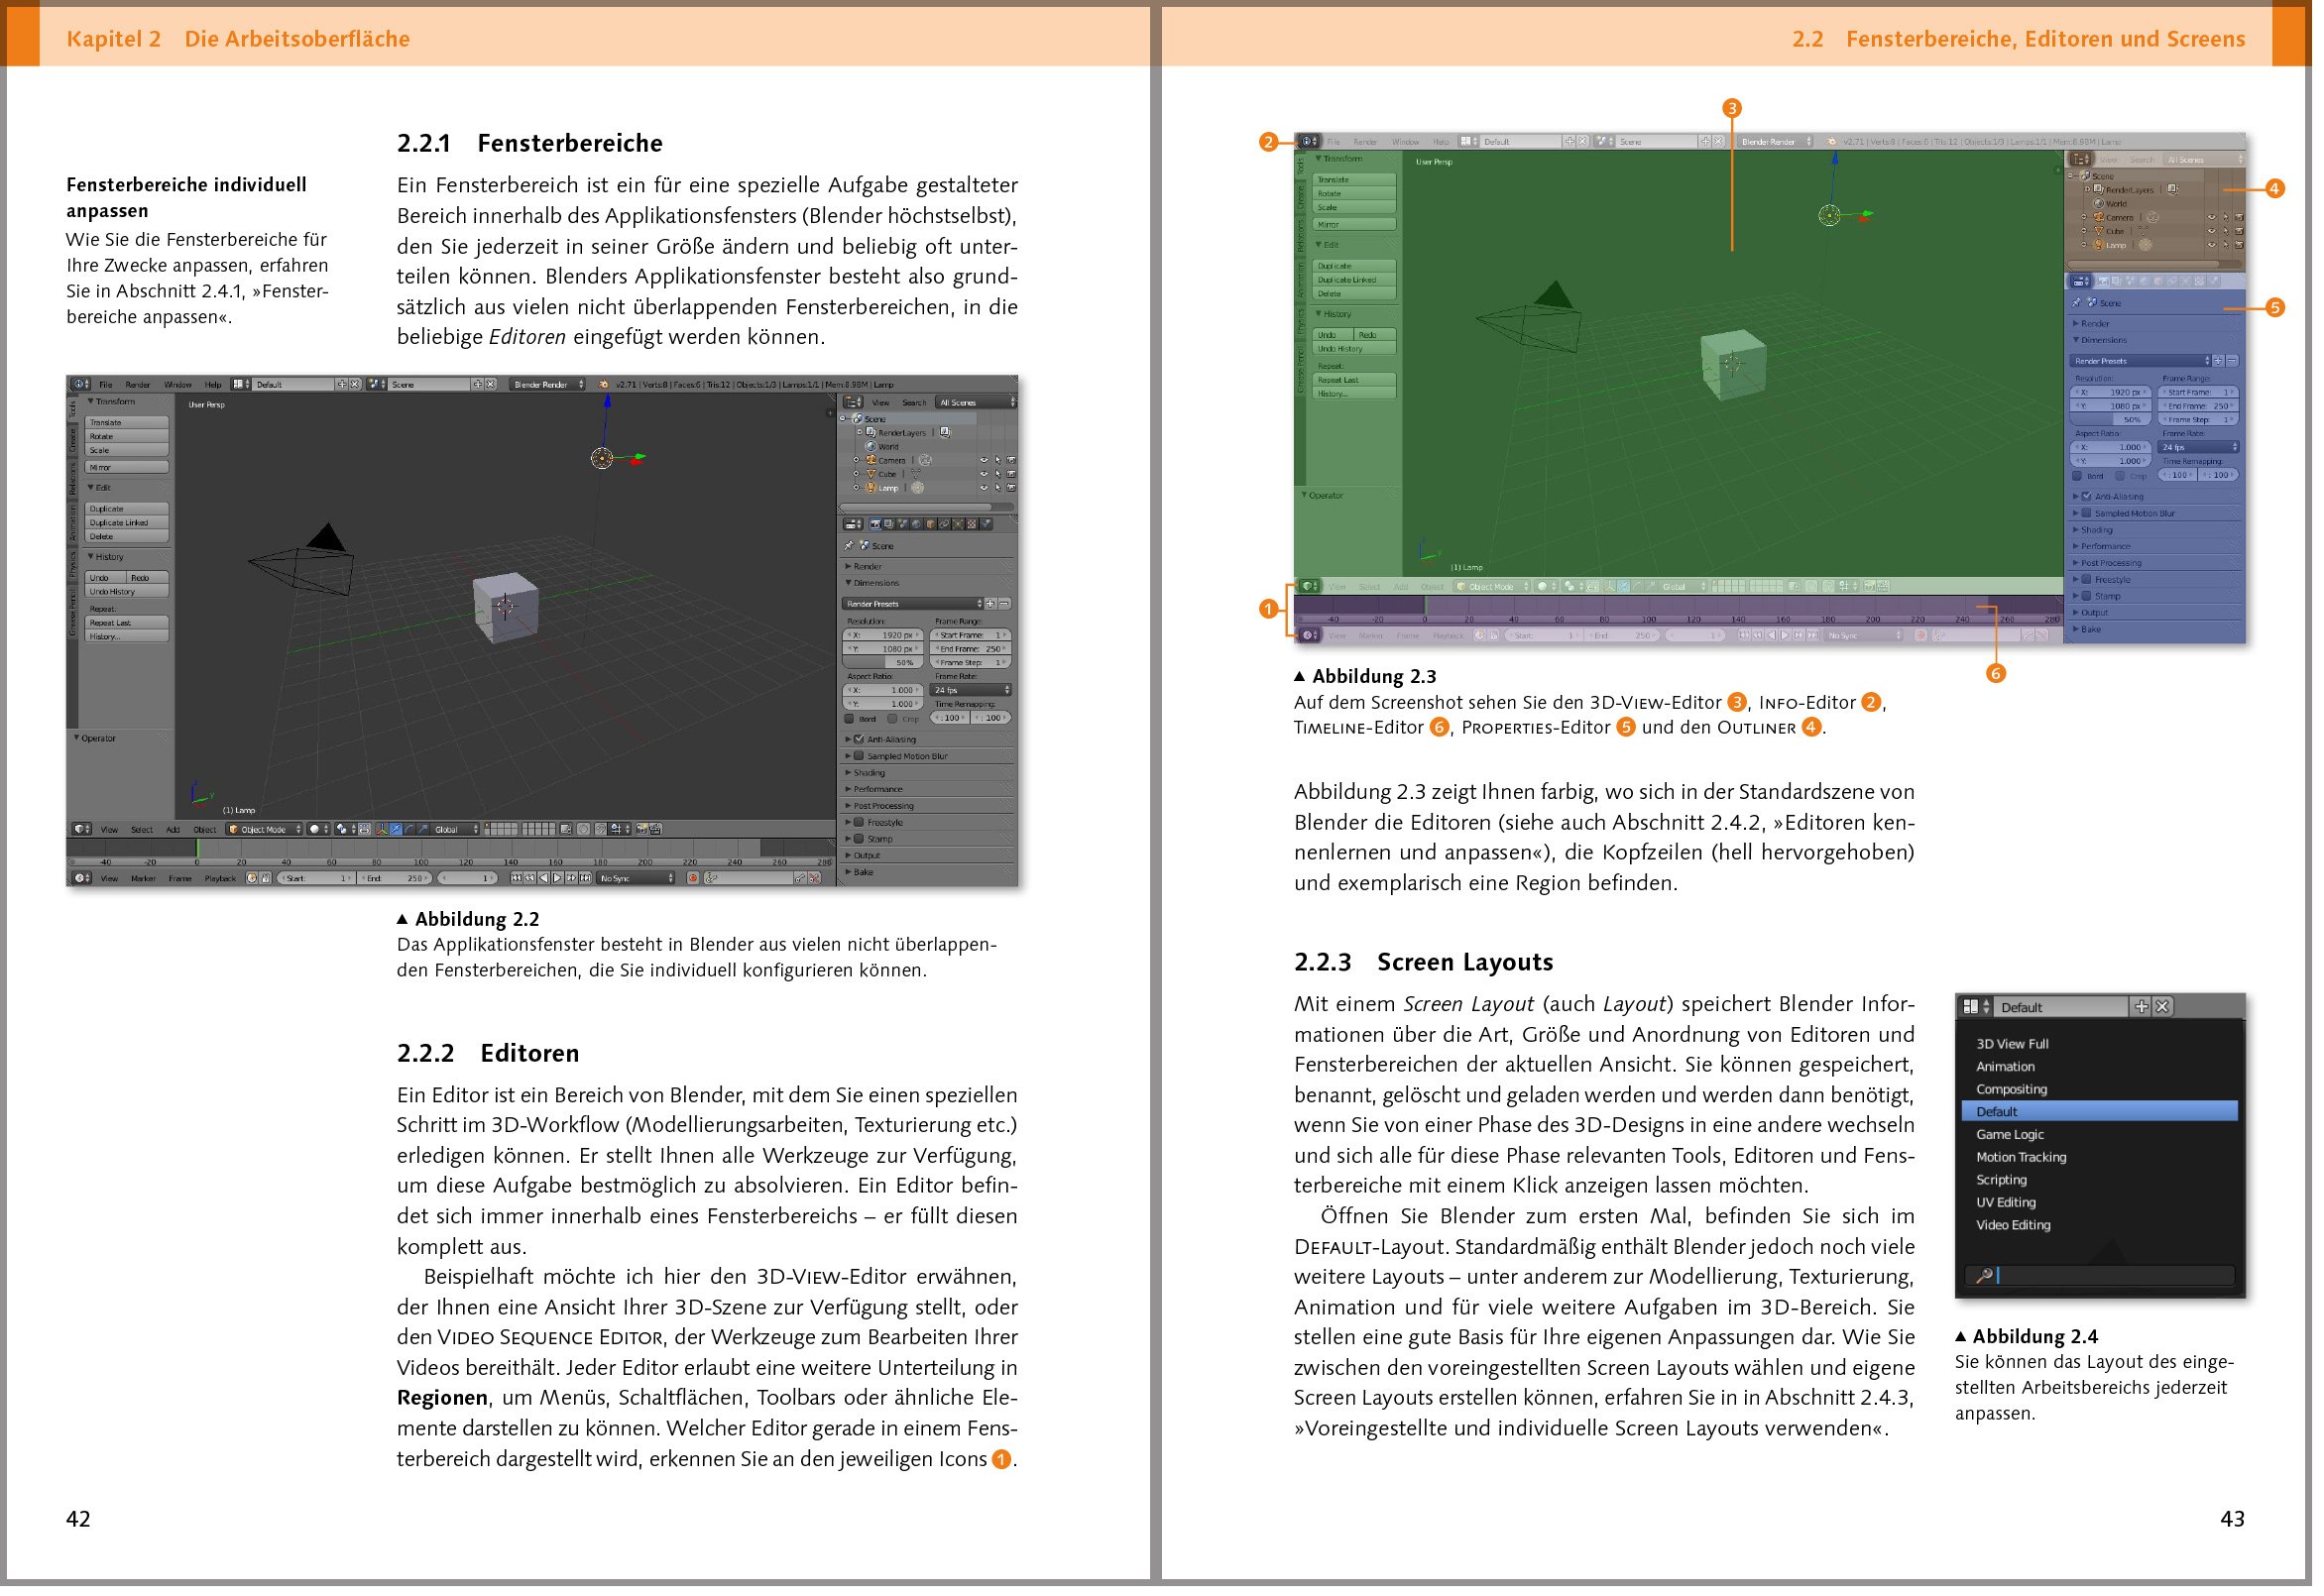
Task: Click the Camera object icon in the Outliner
Action: [872, 461]
